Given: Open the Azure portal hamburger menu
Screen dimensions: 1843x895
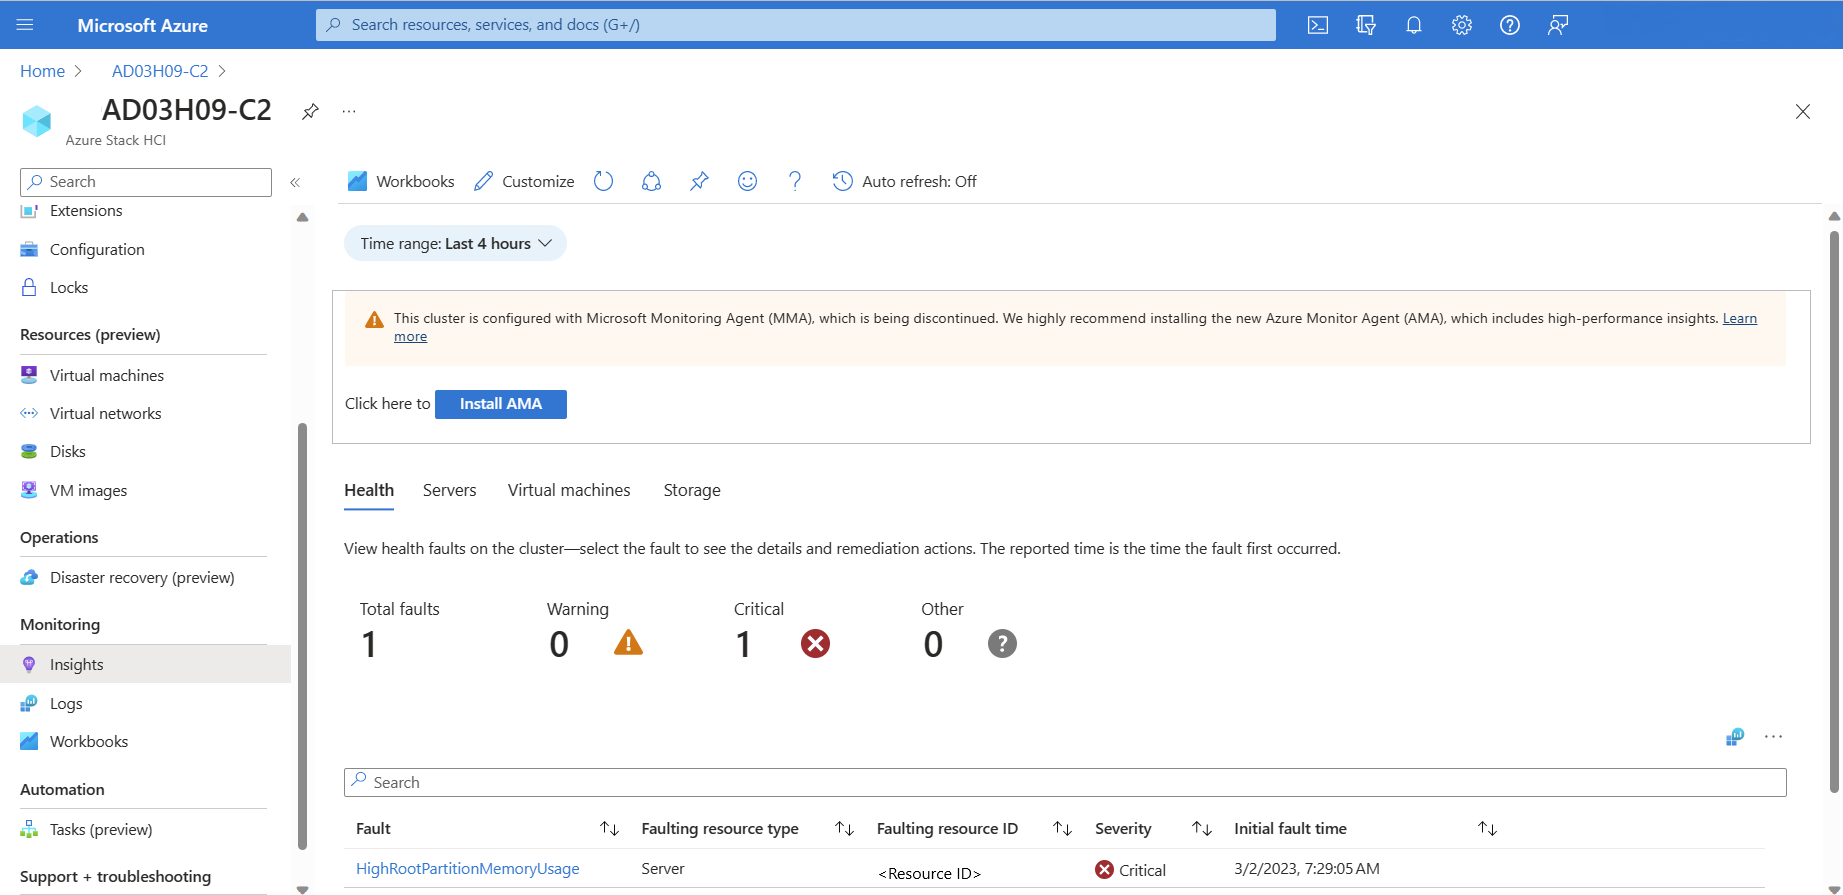Looking at the screenshot, I should point(25,25).
